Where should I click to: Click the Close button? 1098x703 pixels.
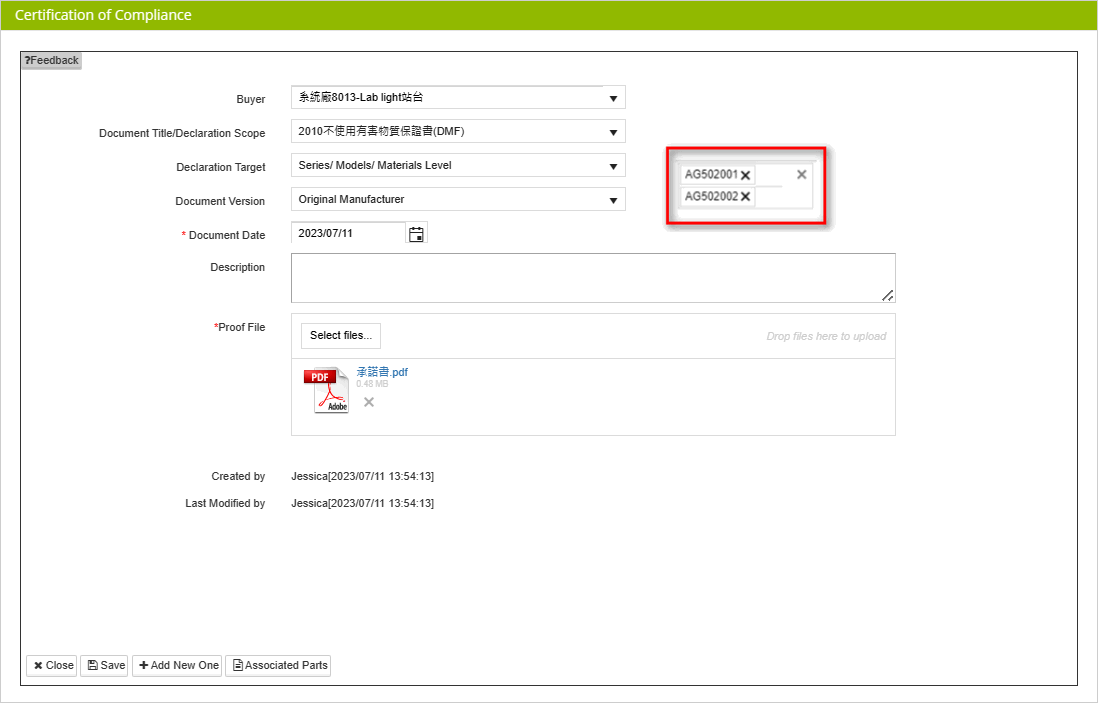click(52, 665)
